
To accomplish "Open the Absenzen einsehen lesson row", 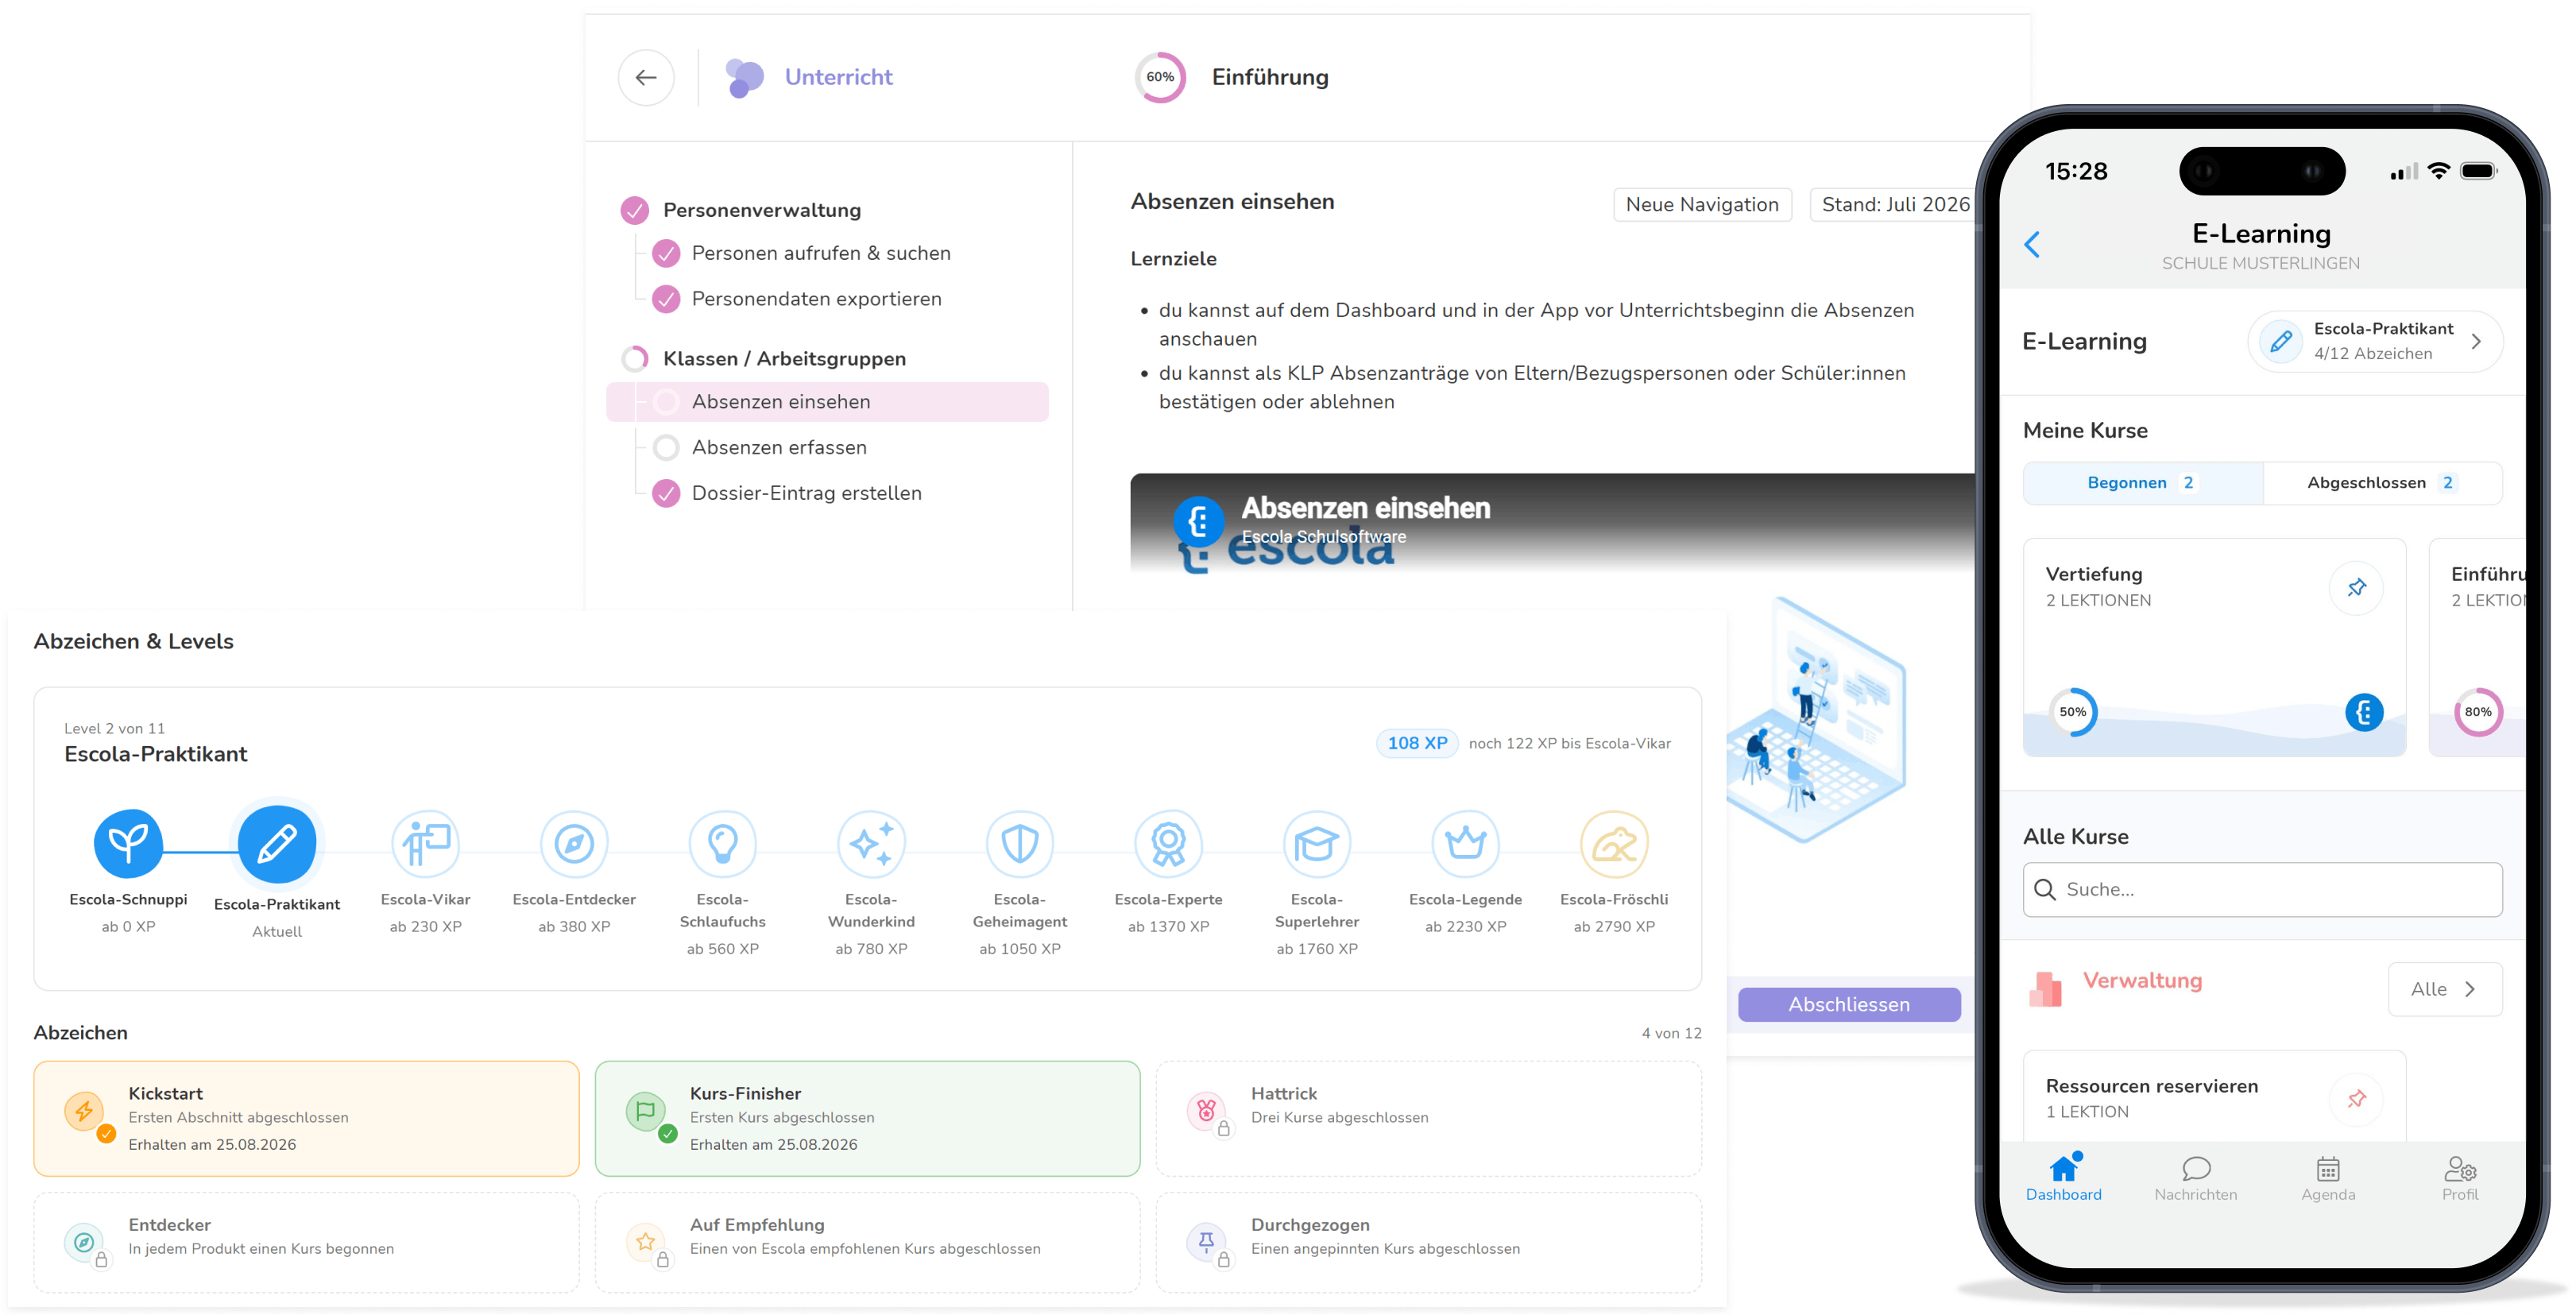I will pos(827,401).
